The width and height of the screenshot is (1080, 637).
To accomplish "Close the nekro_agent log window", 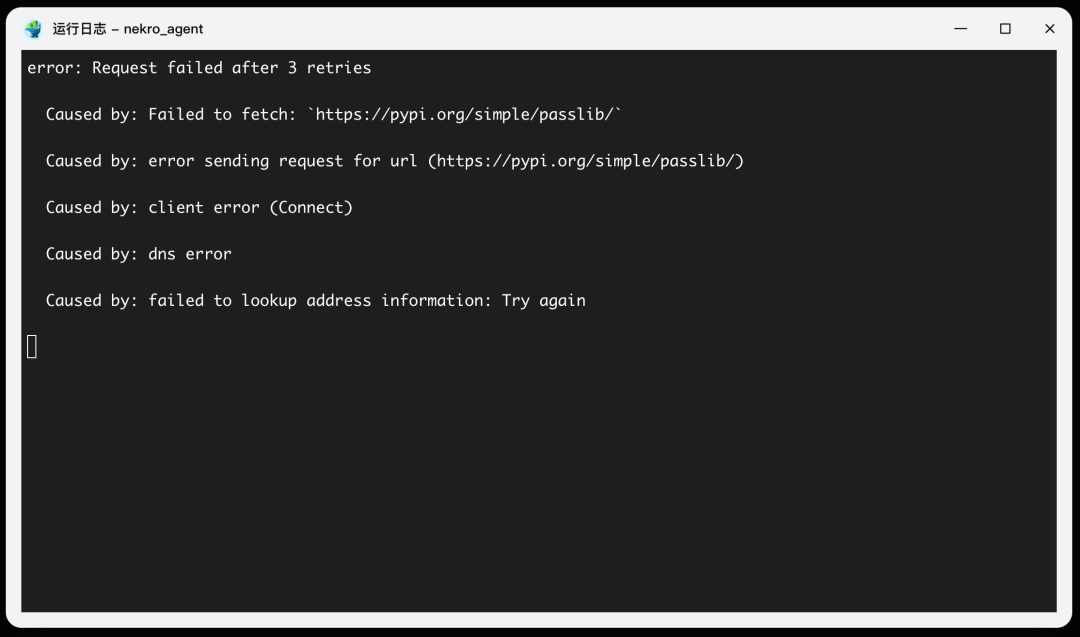I will (1049, 29).
